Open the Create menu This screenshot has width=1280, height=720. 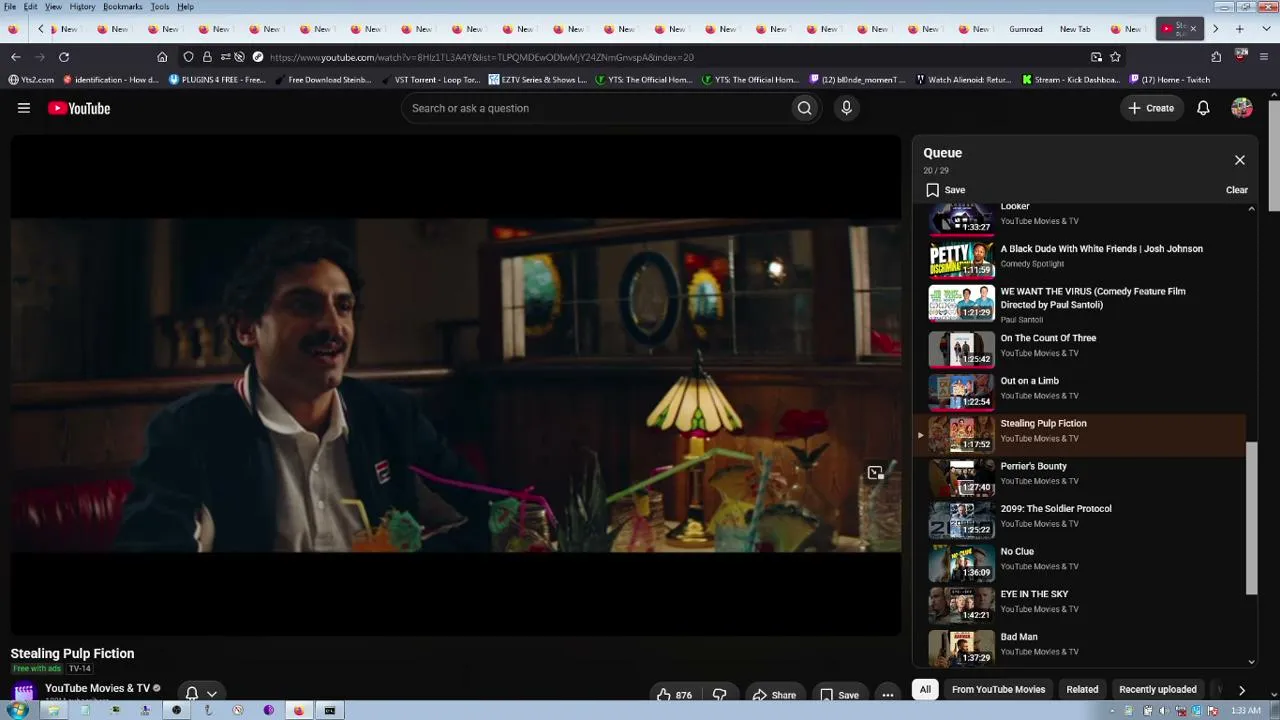[1151, 108]
